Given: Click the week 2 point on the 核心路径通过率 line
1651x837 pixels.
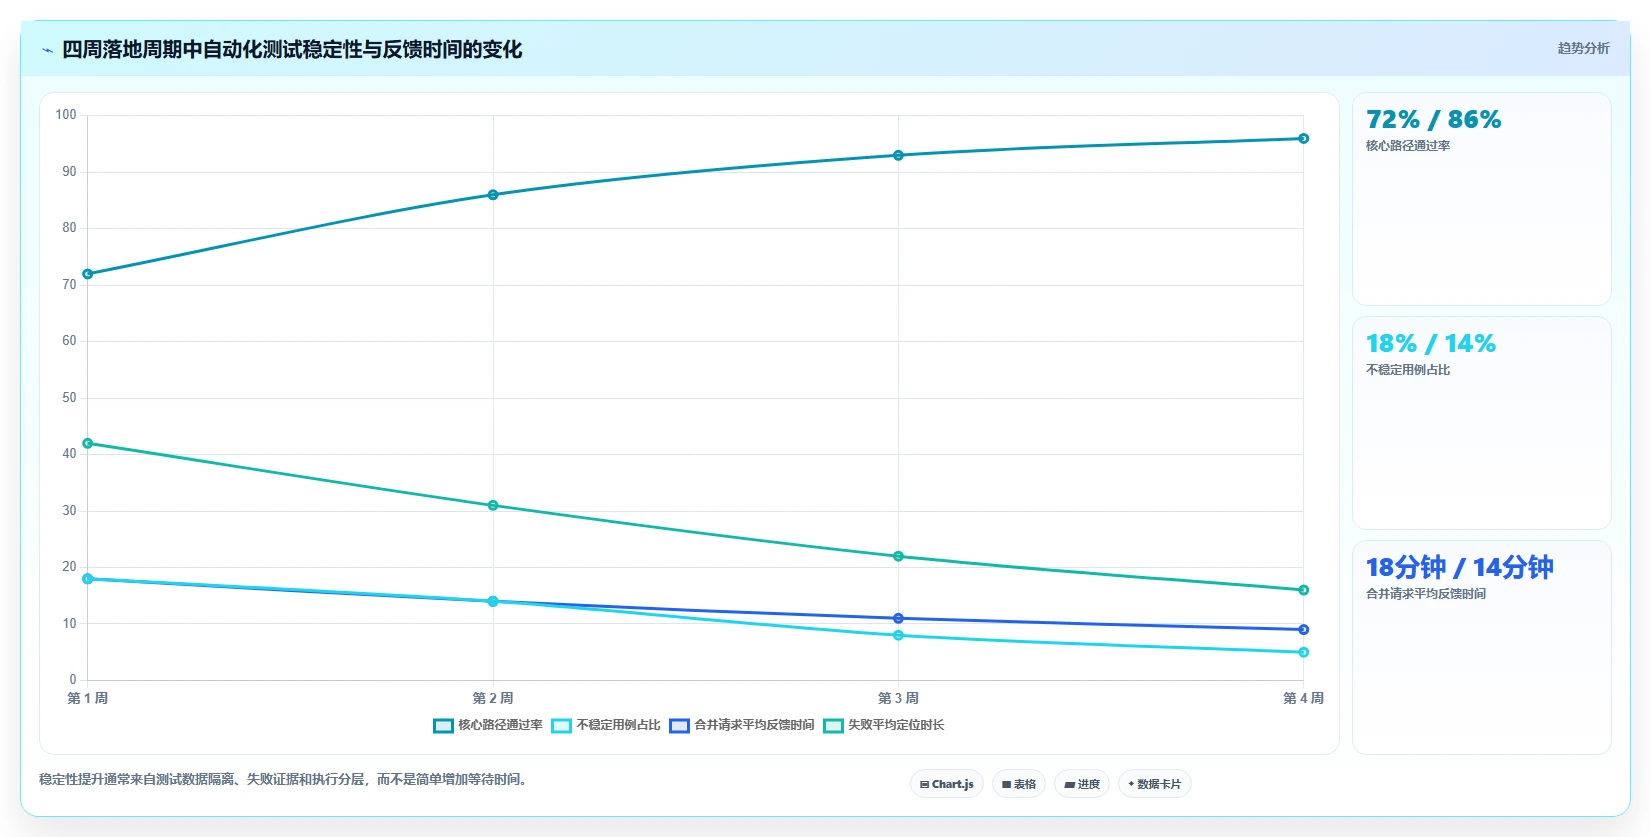Looking at the screenshot, I should (493, 195).
